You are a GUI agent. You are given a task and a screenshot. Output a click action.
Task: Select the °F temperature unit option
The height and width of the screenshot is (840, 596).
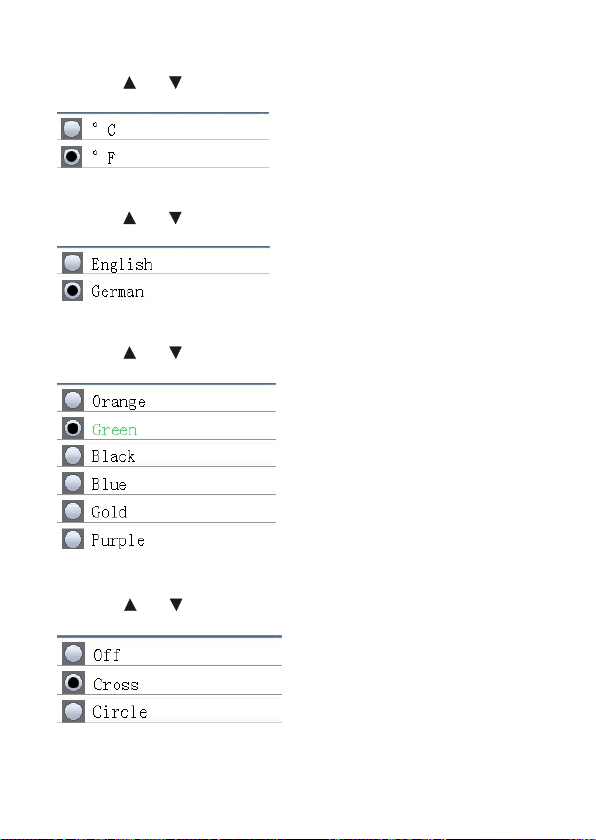tap(71, 157)
